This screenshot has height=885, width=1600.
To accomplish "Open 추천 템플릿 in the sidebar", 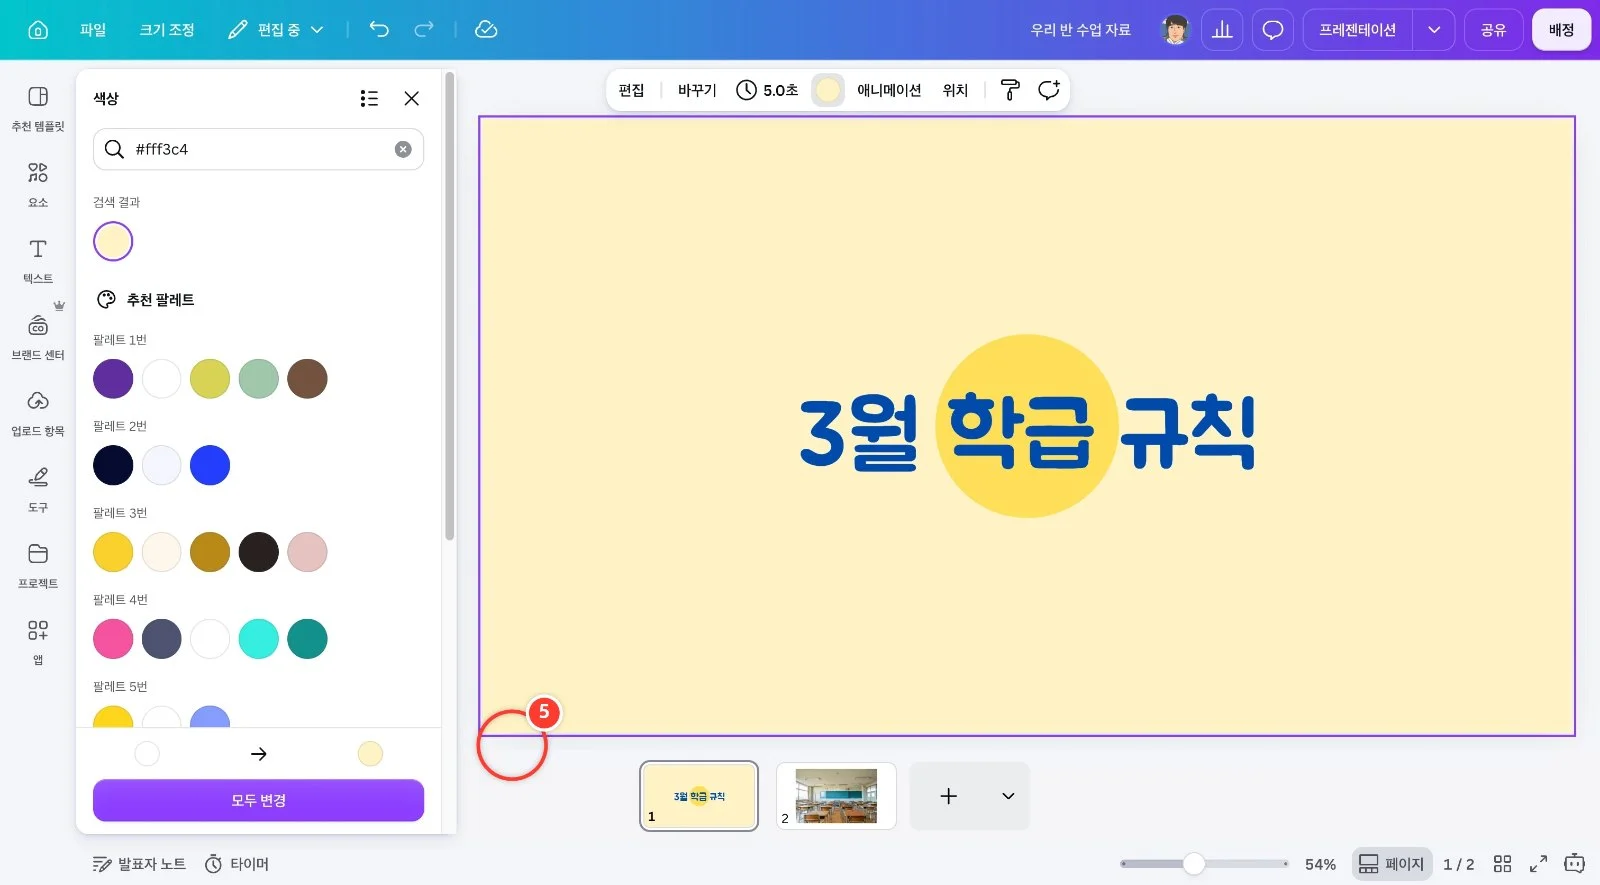I will (38, 108).
